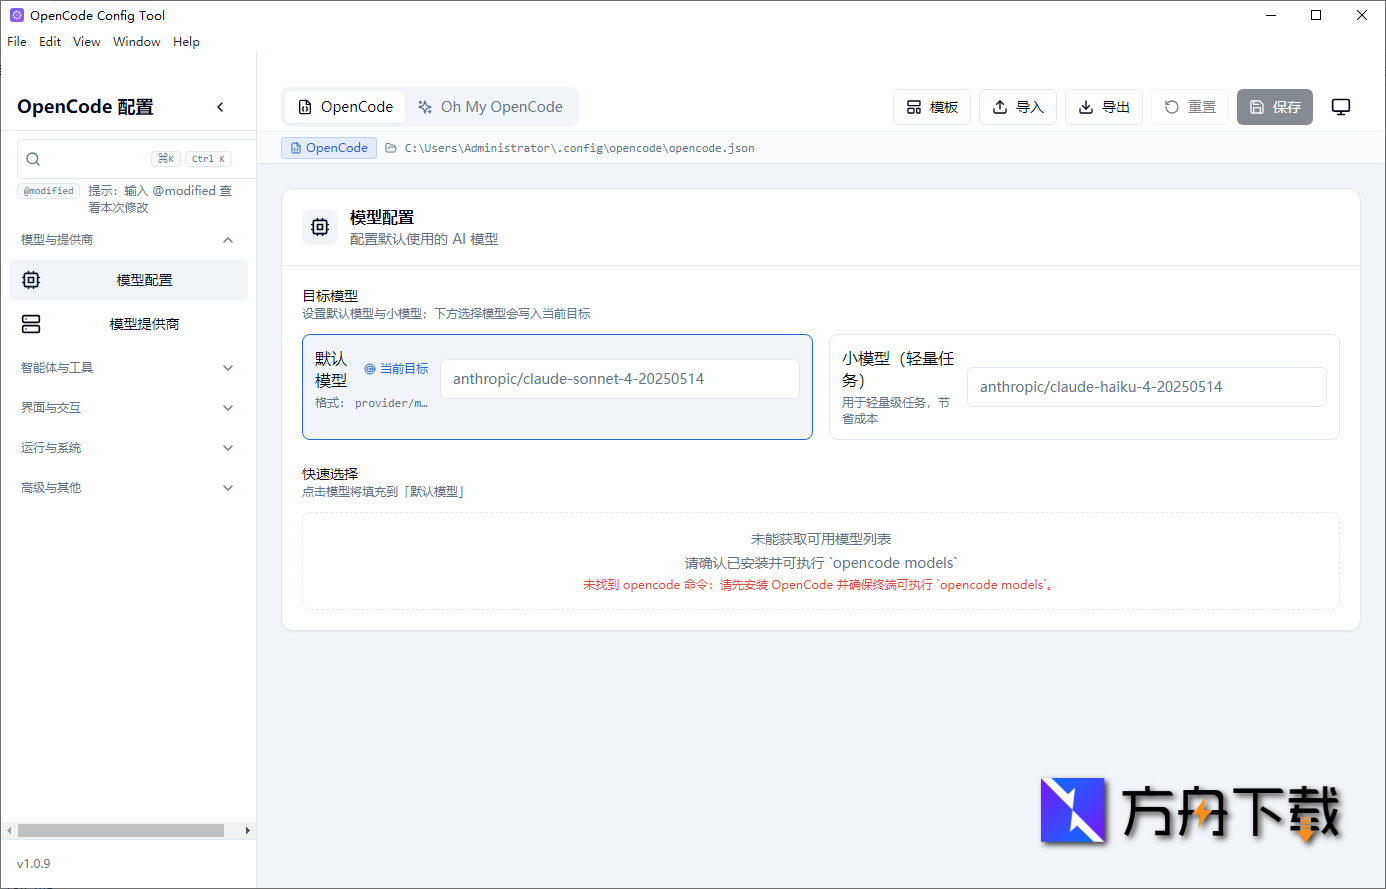The height and width of the screenshot is (889, 1386).
Task: Select the 模型配置 sidebar icon
Action: pyautogui.click(x=31, y=280)
